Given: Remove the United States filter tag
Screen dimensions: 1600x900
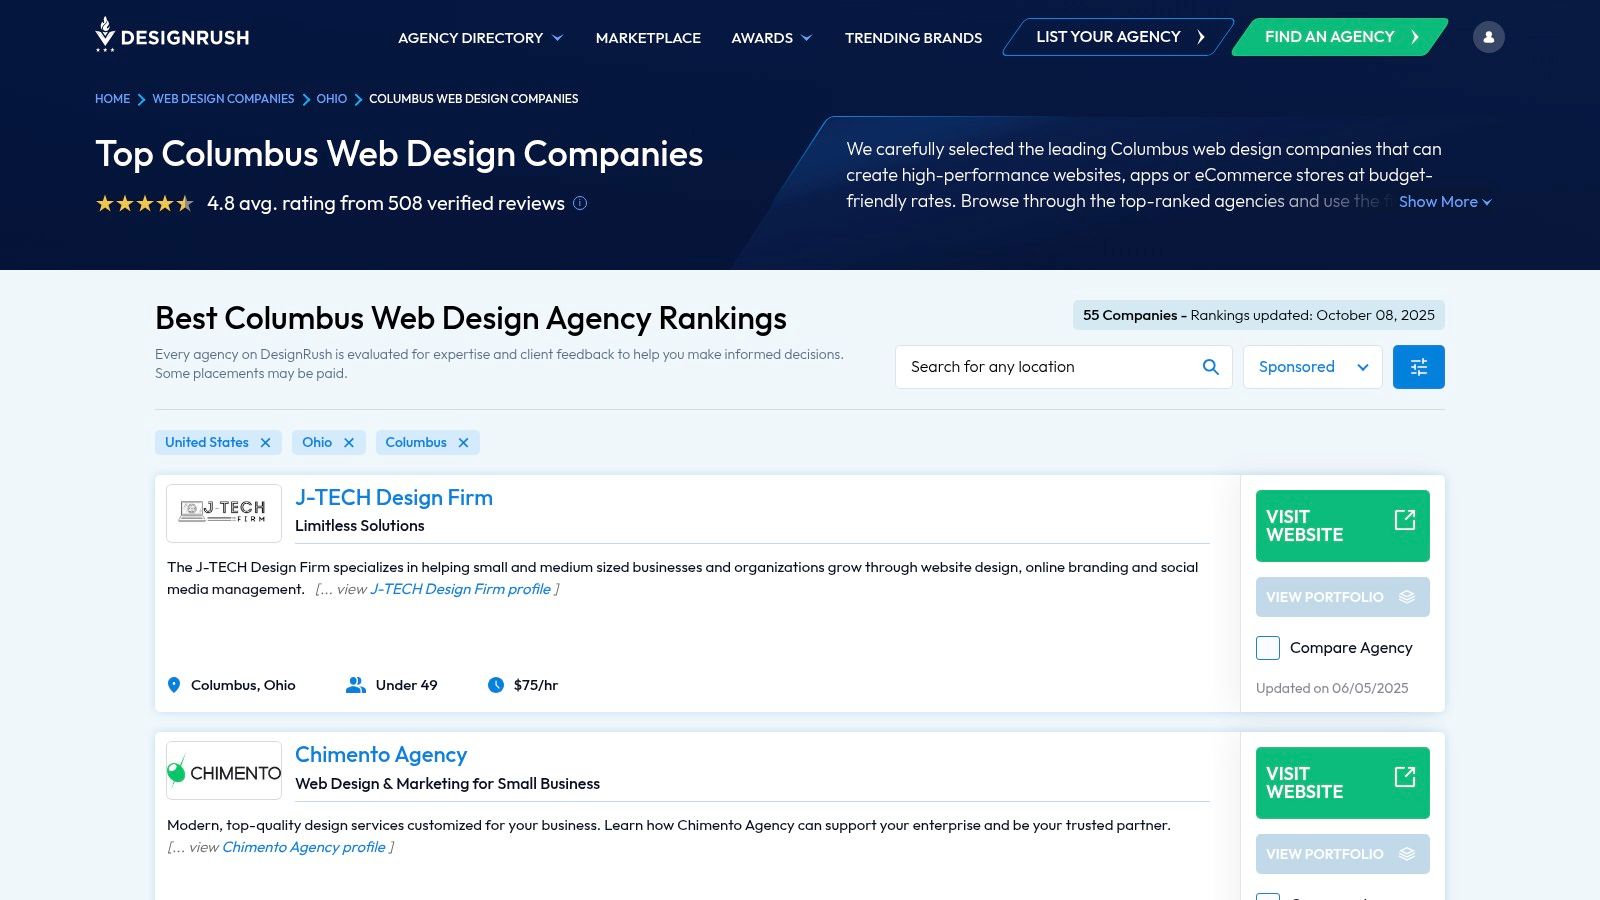Looking at the screenshot, I should (x=265, y=443).
